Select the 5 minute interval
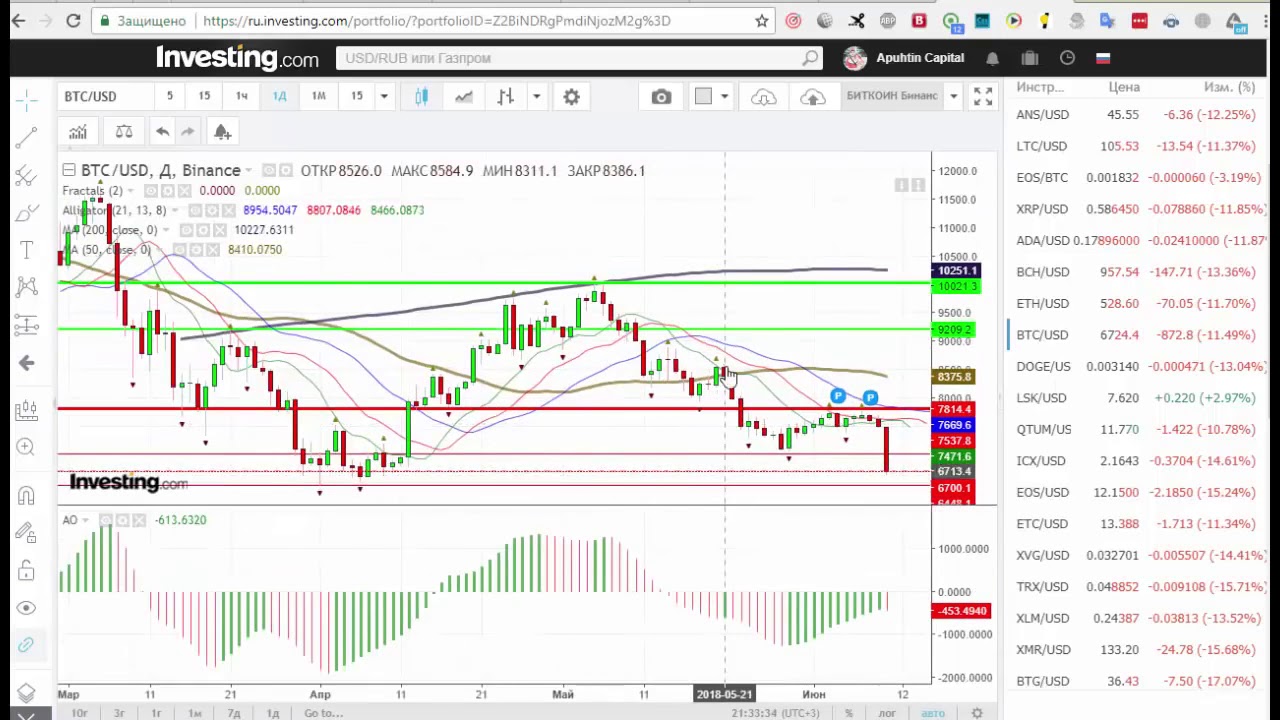This screenshot has width=1280, height=720. [x=169, y=96]
